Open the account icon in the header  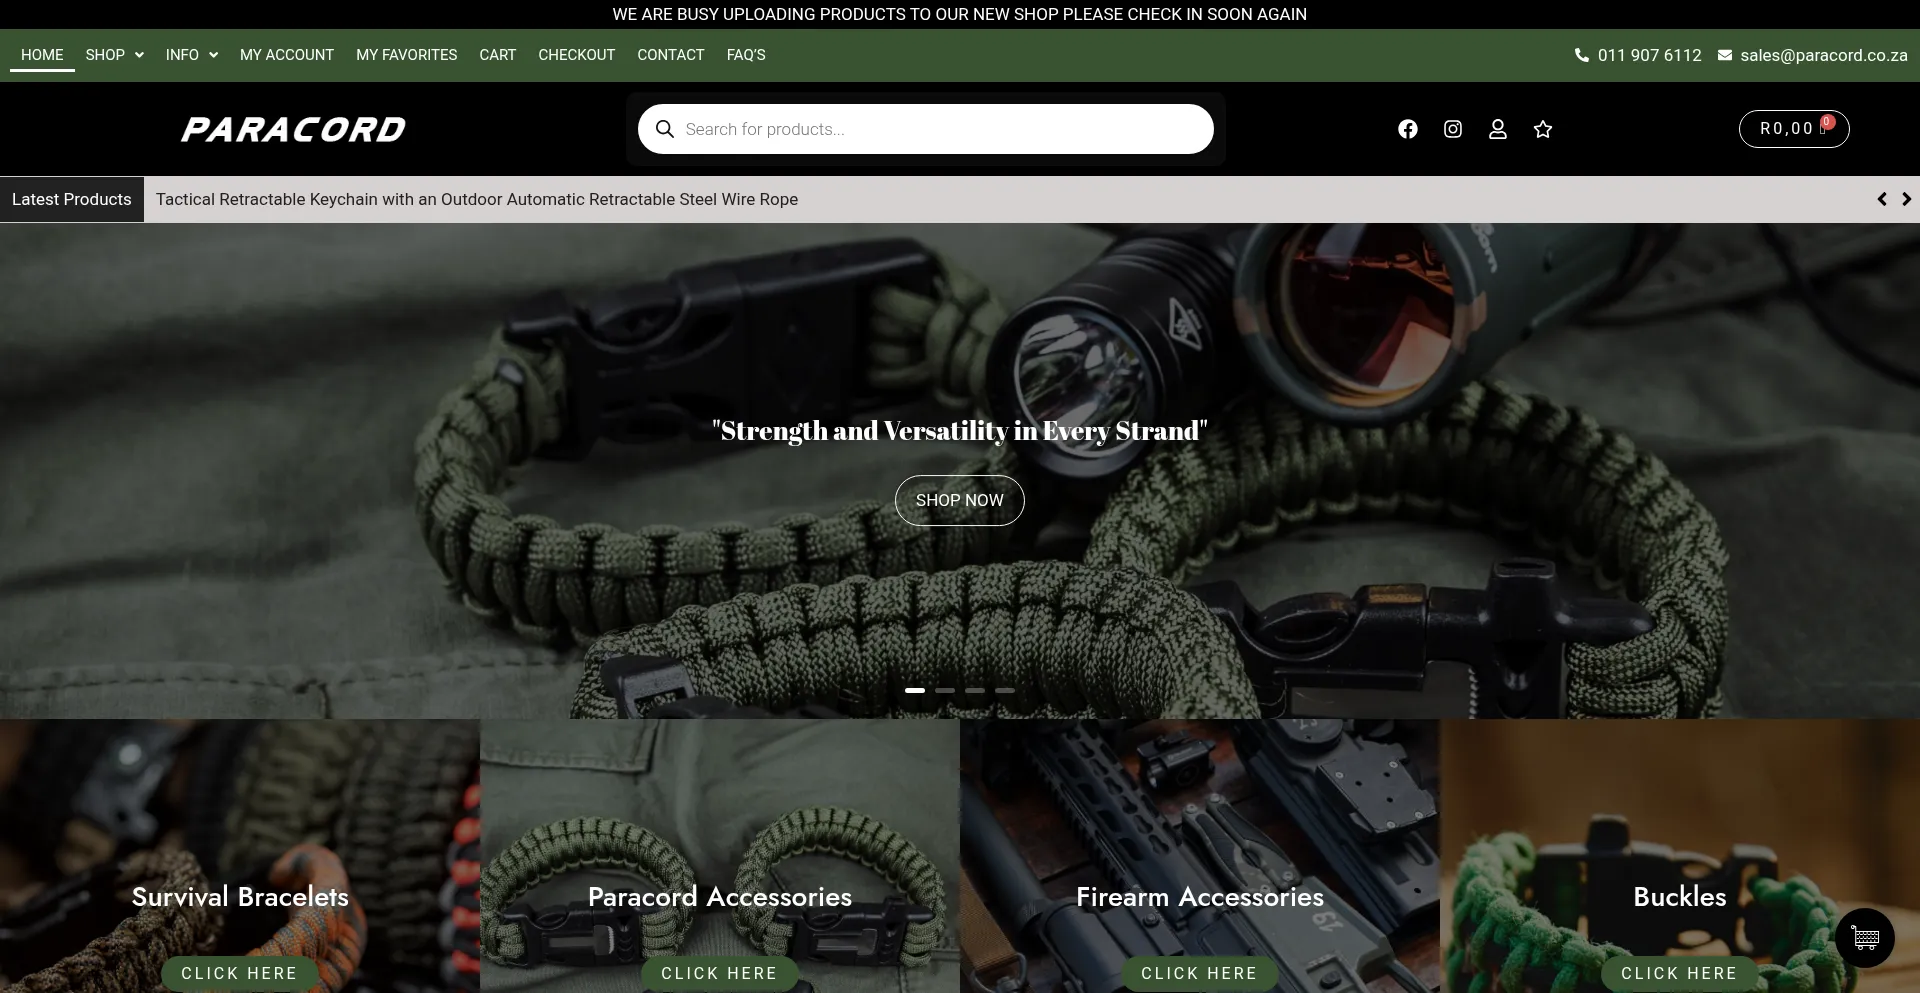pyautogui.click(x=1497, y=129)
